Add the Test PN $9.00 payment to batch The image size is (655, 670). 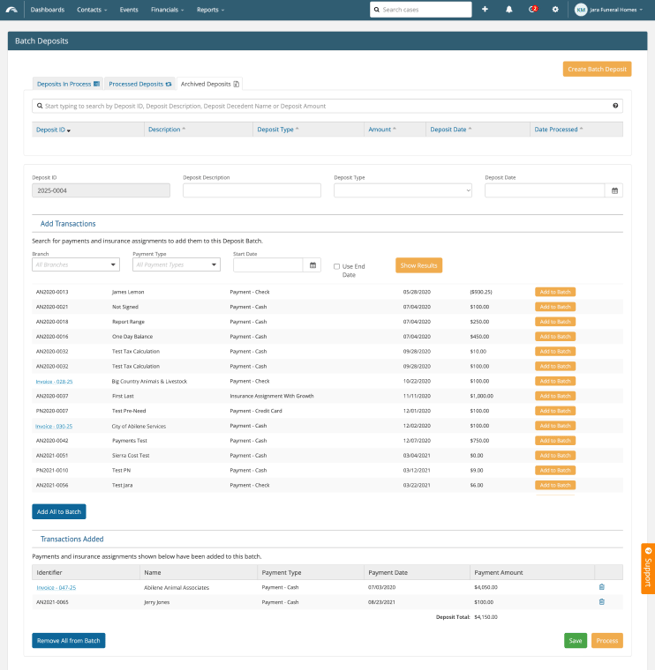click(x=555, y=470)
